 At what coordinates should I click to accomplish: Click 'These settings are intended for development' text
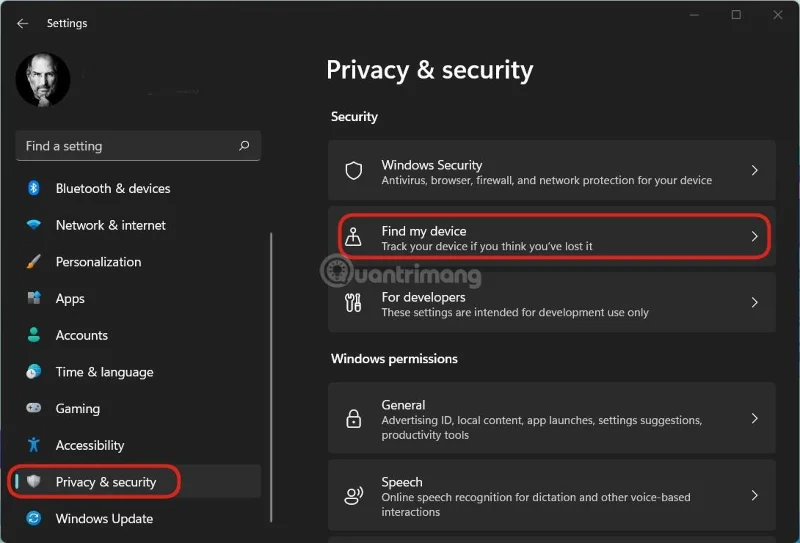[x=515, y=312]
